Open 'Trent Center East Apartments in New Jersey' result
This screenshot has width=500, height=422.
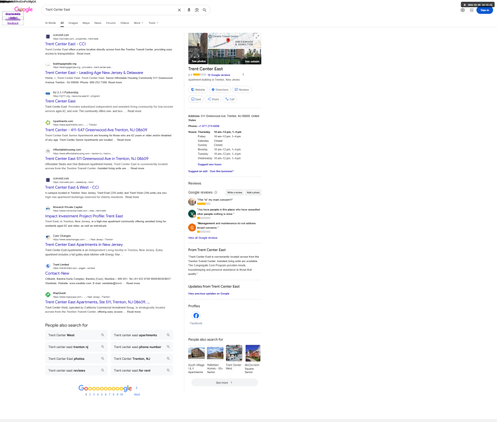[84, 245]
